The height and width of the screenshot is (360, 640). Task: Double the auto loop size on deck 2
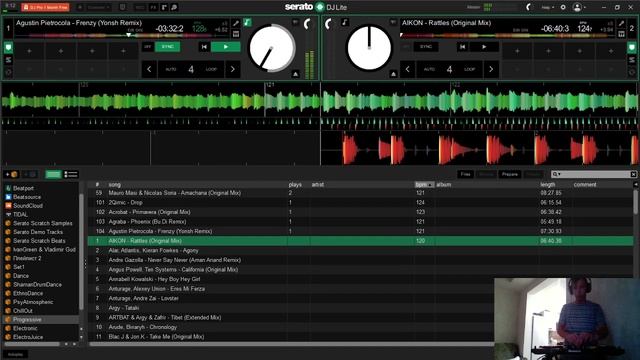[491, 69]
